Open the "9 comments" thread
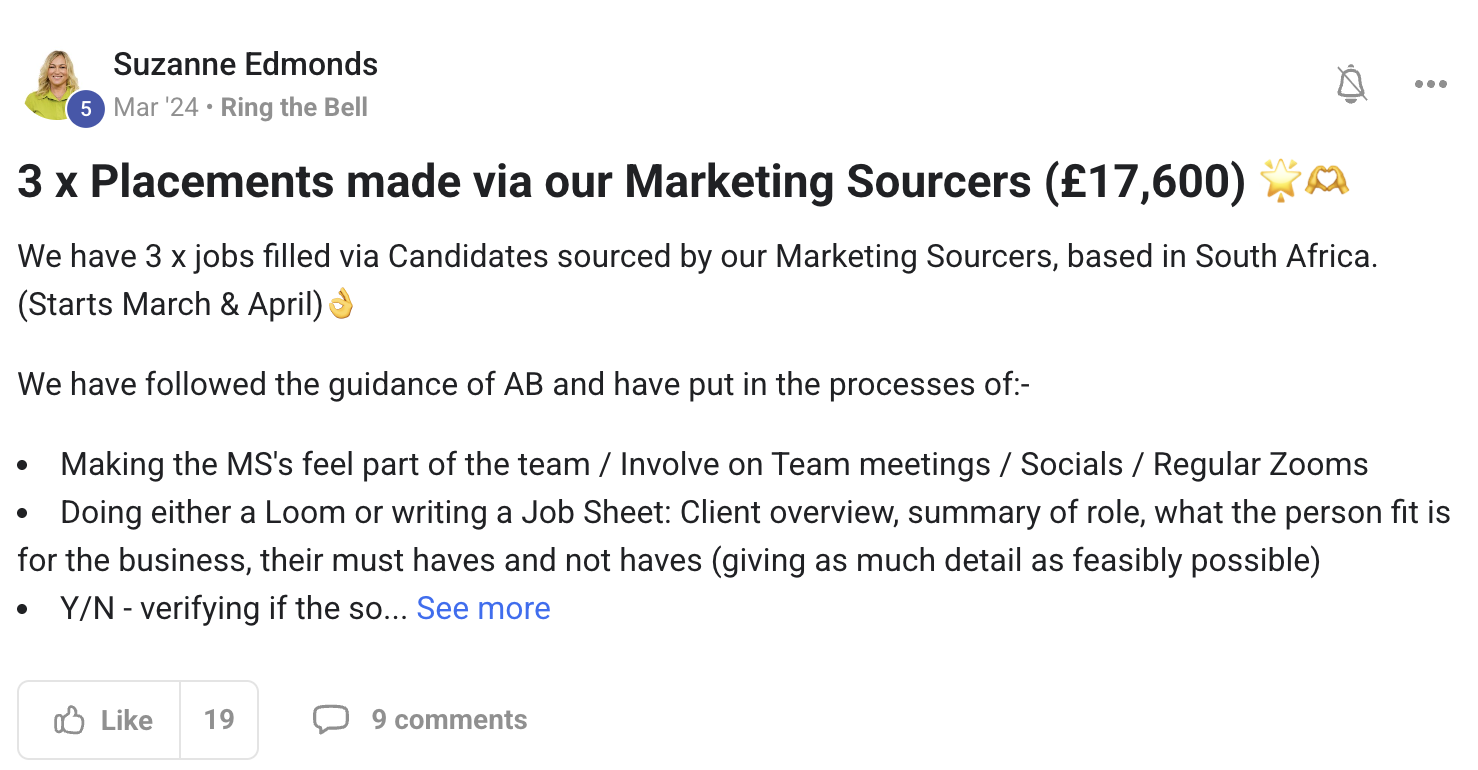 [449, 720]
